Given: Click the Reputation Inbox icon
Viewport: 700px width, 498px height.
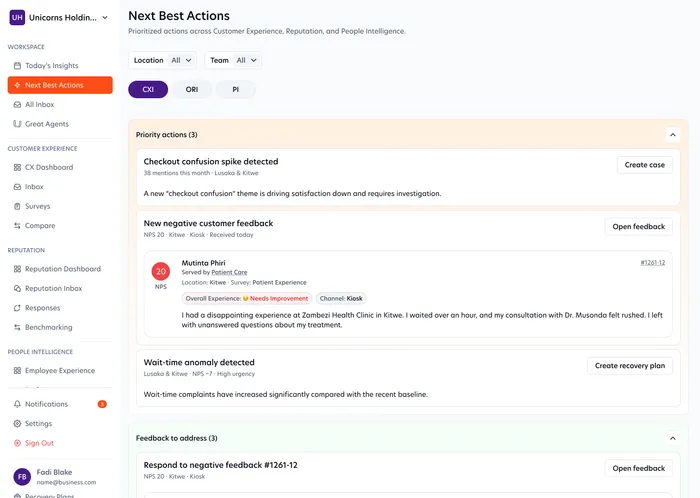Looking at the screenshot, I should point(17,288).
